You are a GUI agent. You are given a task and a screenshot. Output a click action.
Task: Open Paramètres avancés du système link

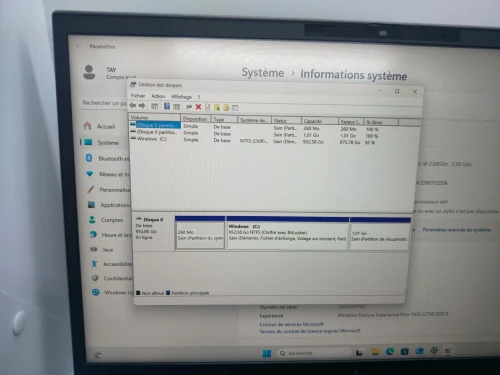[457, 230]
